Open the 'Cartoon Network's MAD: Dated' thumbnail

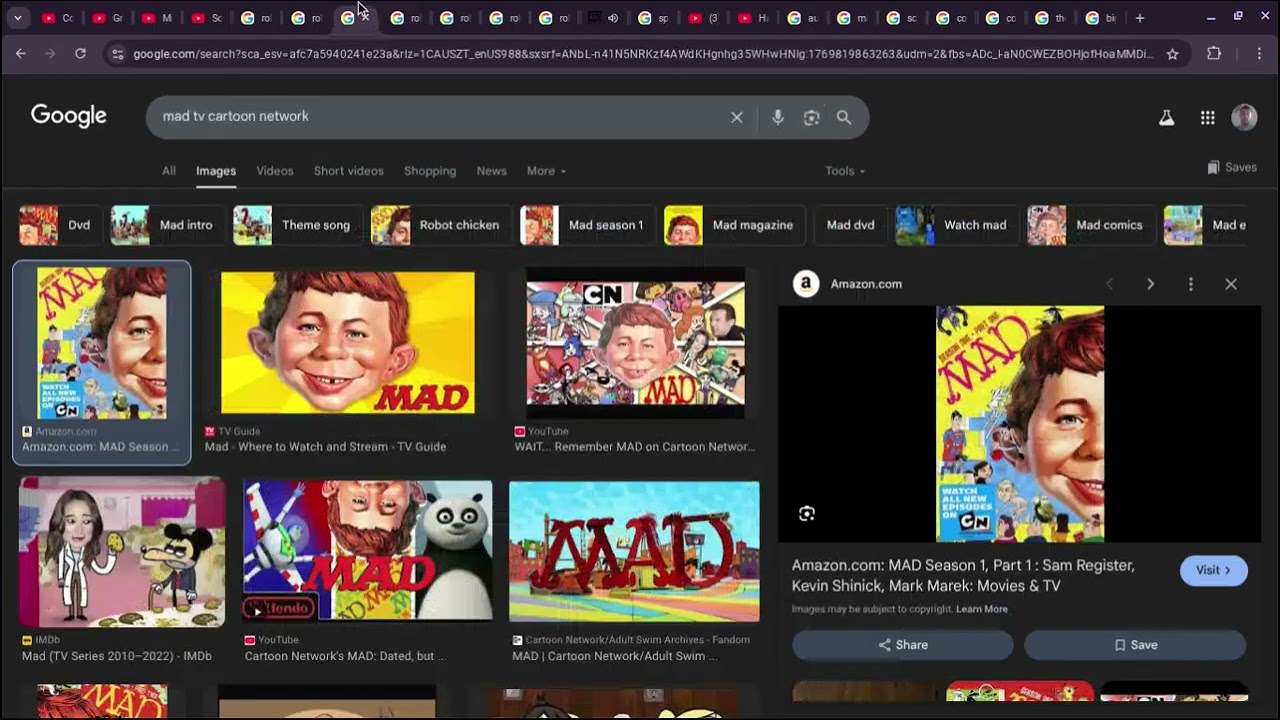[368, 552]
